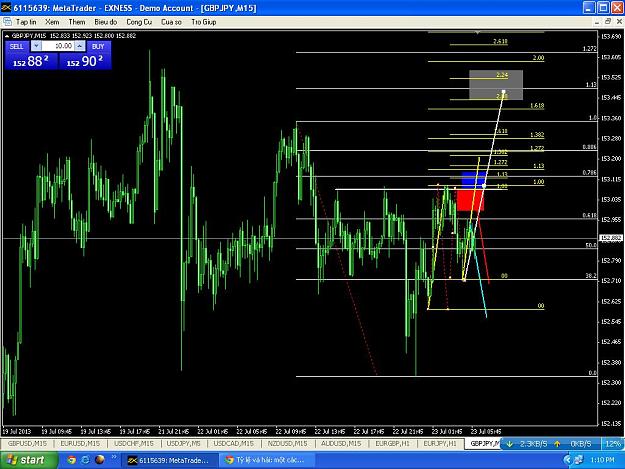The width and height of the screenshot is (625, 469).
Task: Click the lot volume input field
Action: 58,46
